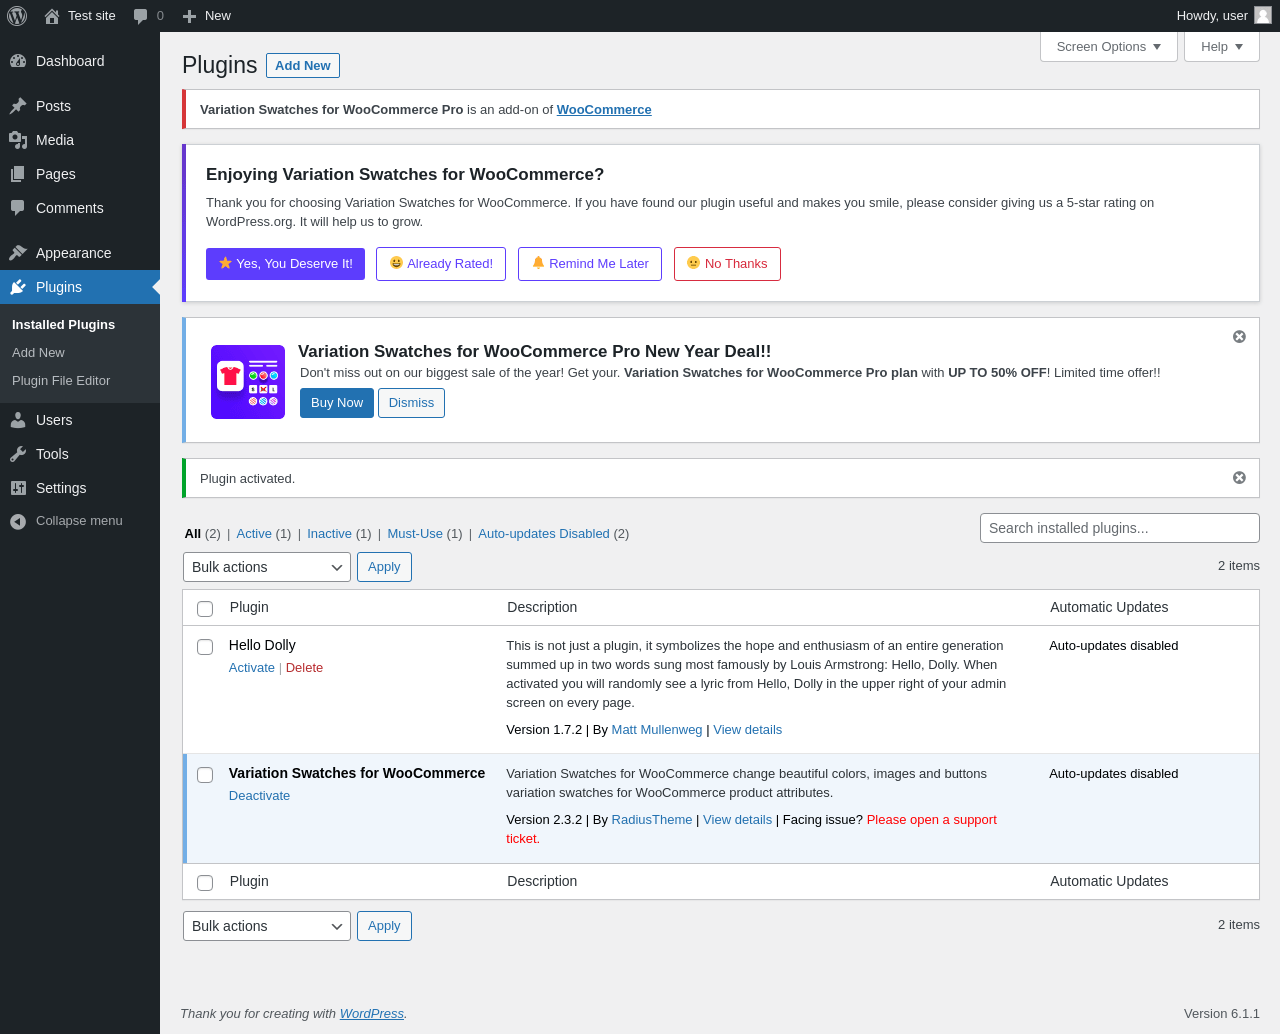Click the Appearance paintbrush icon
Image resolution: width=1280 pixels, height=1034 pixels.
coord(18,253)
